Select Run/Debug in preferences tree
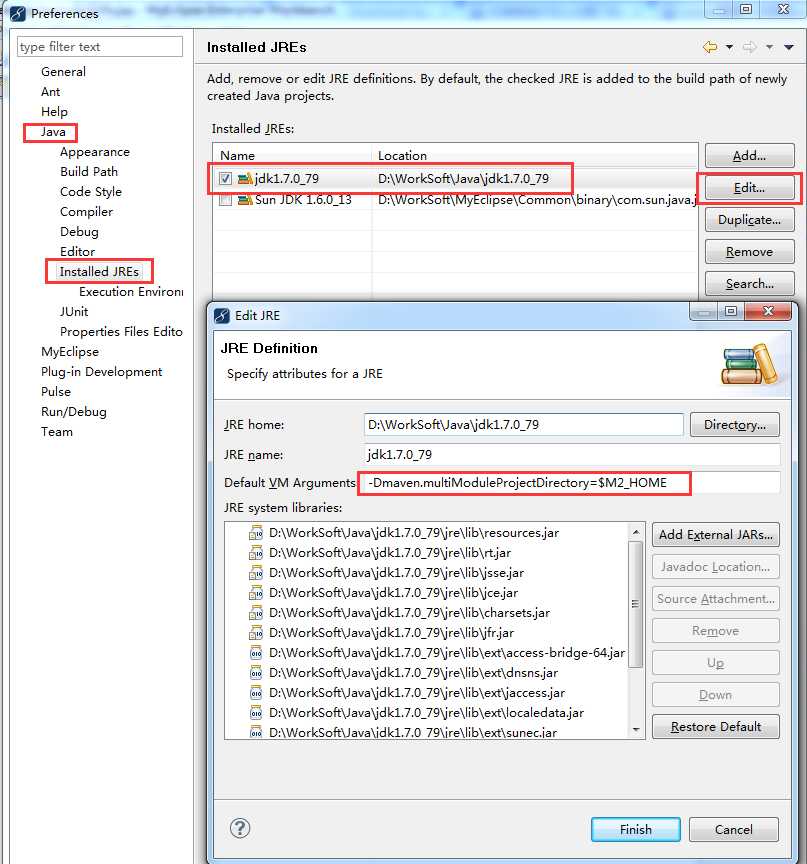 coord(74,412)
